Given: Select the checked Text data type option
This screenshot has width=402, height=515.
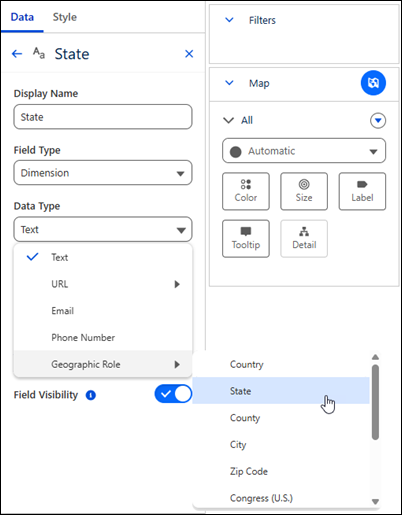Looking at the screenshot, I should [x=103, y=257].
